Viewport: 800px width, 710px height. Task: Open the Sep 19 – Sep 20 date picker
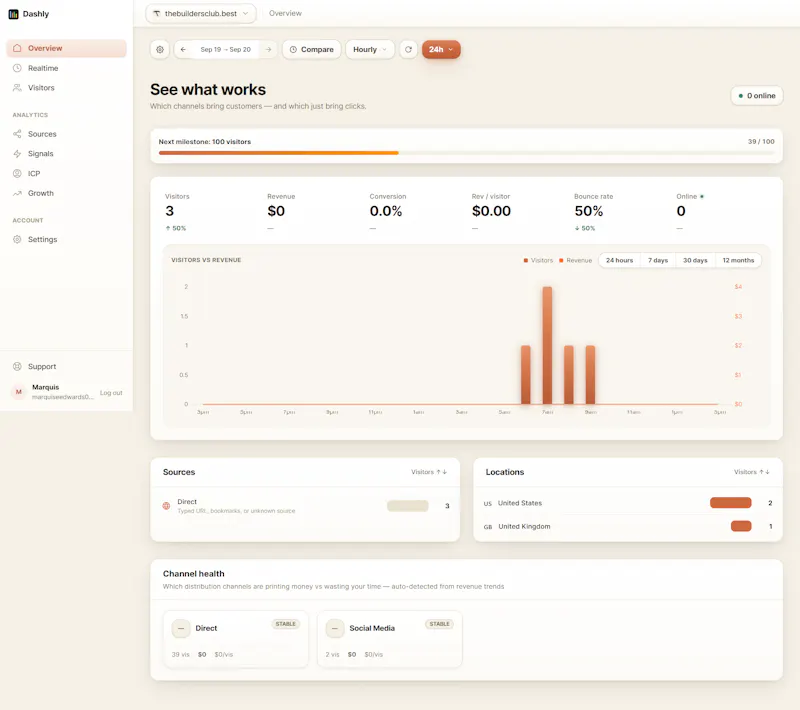tap(226, 49)
